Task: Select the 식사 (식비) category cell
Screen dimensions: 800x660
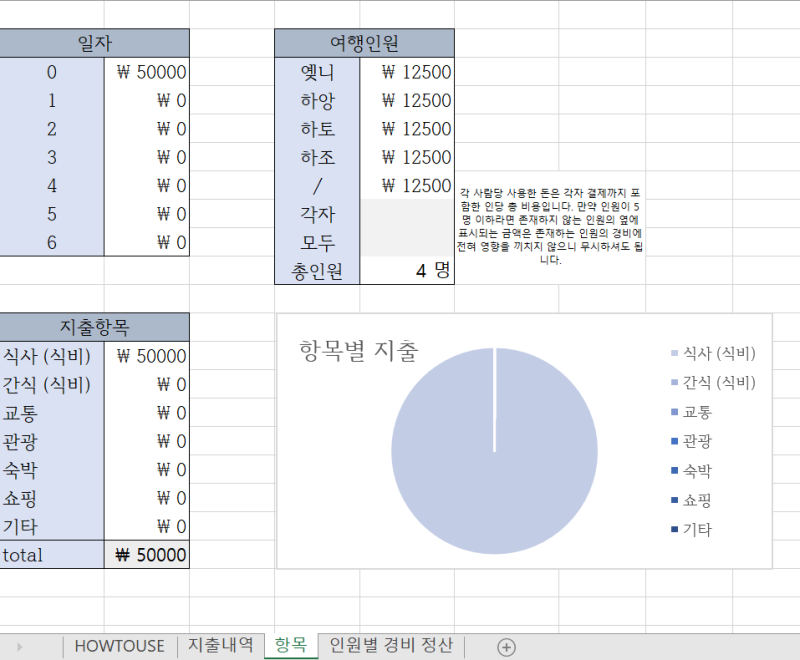Action: [x=52, y=356]
